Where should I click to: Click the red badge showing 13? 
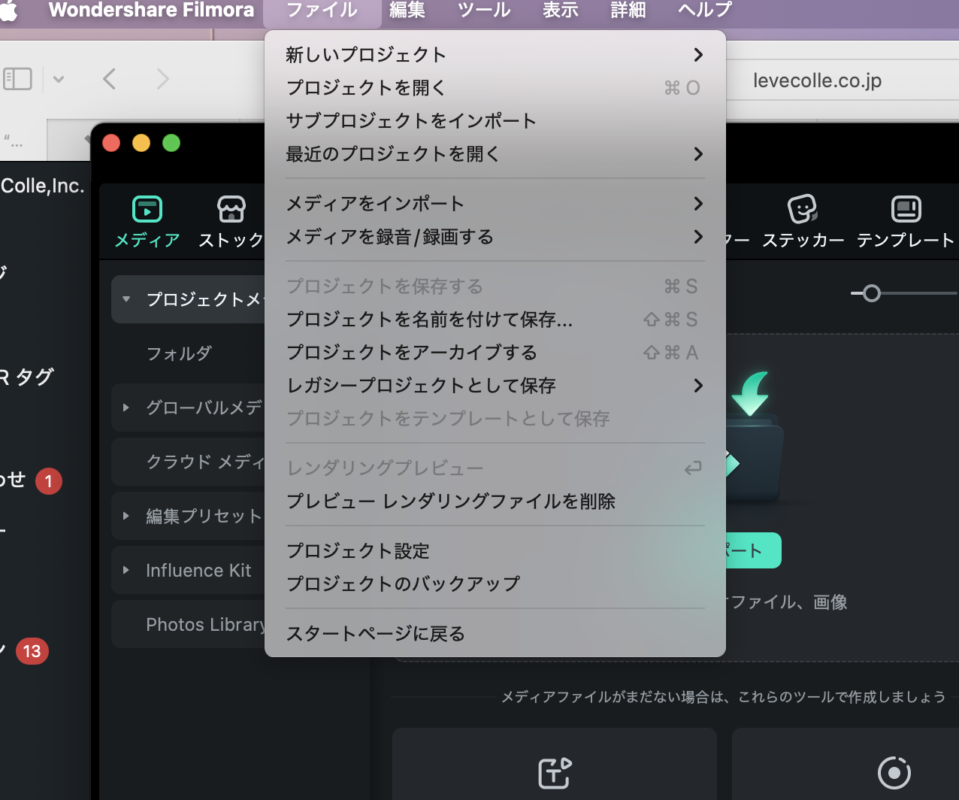pos(32,651)
